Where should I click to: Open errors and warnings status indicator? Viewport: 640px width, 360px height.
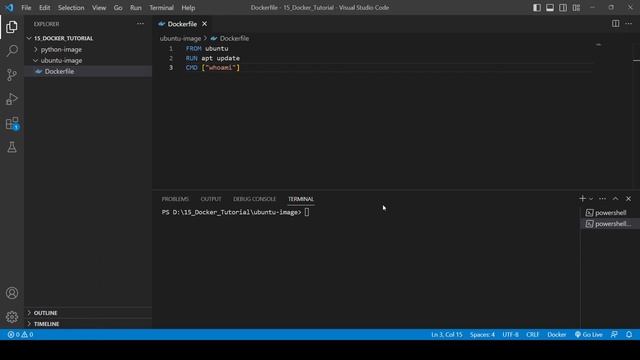(20, 334)
